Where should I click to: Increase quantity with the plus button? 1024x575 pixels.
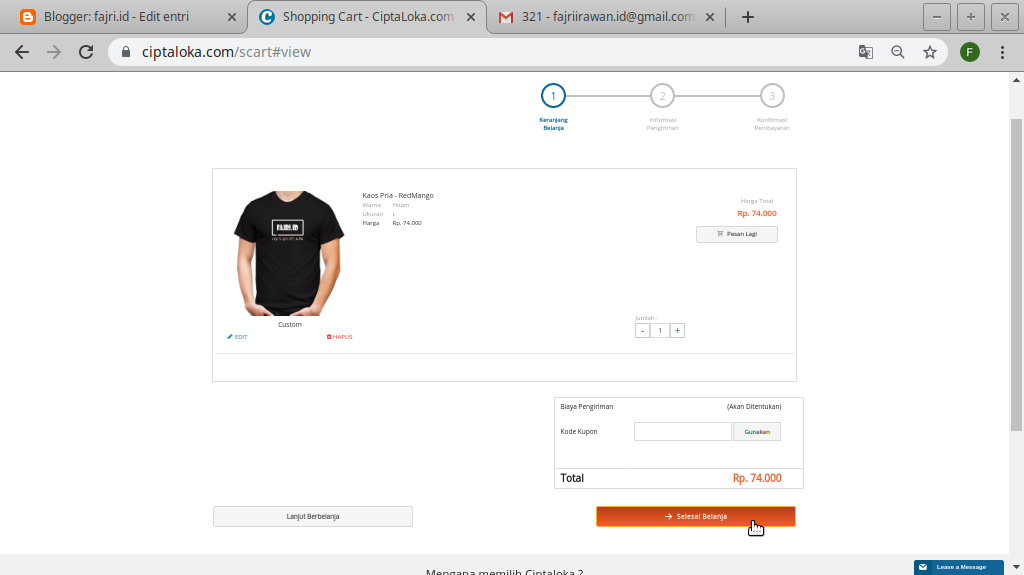[677, 331]
